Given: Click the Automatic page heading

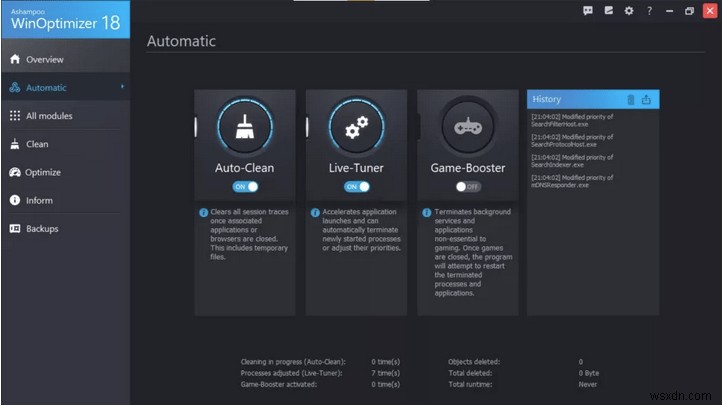Looking at the screenshot, I should pos(181,41).
